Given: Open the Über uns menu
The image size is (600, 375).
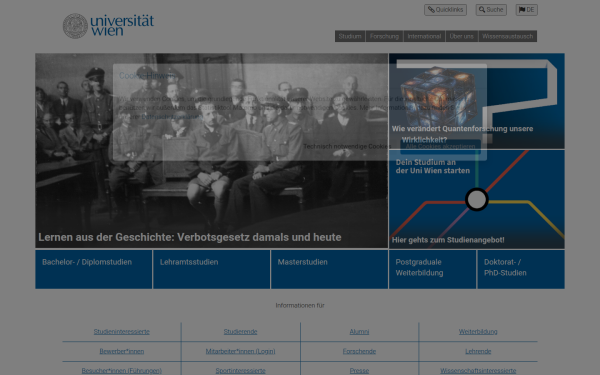Looking at the screenshot, I should [x=461, y=36].
